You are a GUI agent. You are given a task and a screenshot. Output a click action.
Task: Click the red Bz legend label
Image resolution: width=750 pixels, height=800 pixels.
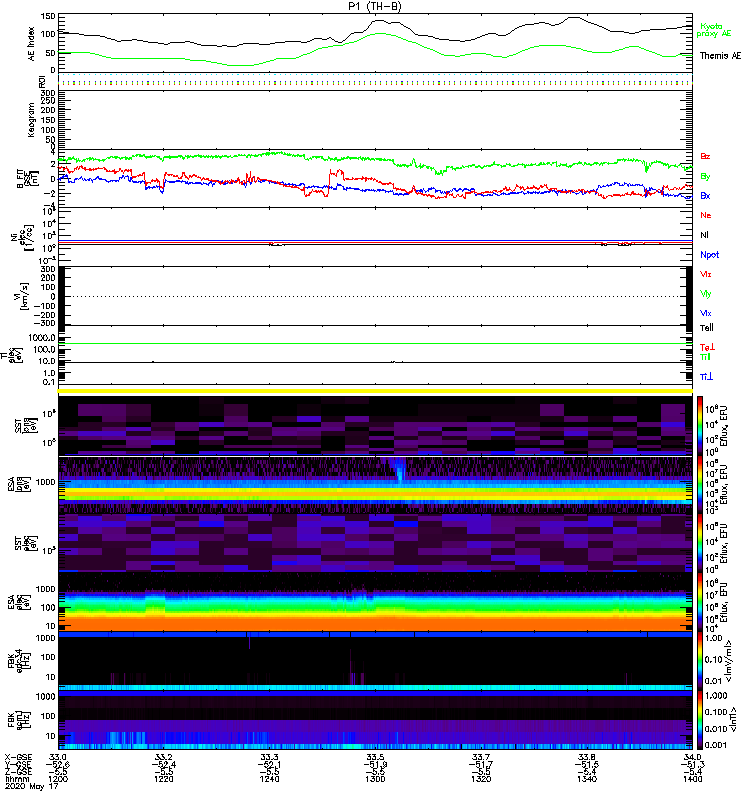pyautogui.click(x=705, y=156)
